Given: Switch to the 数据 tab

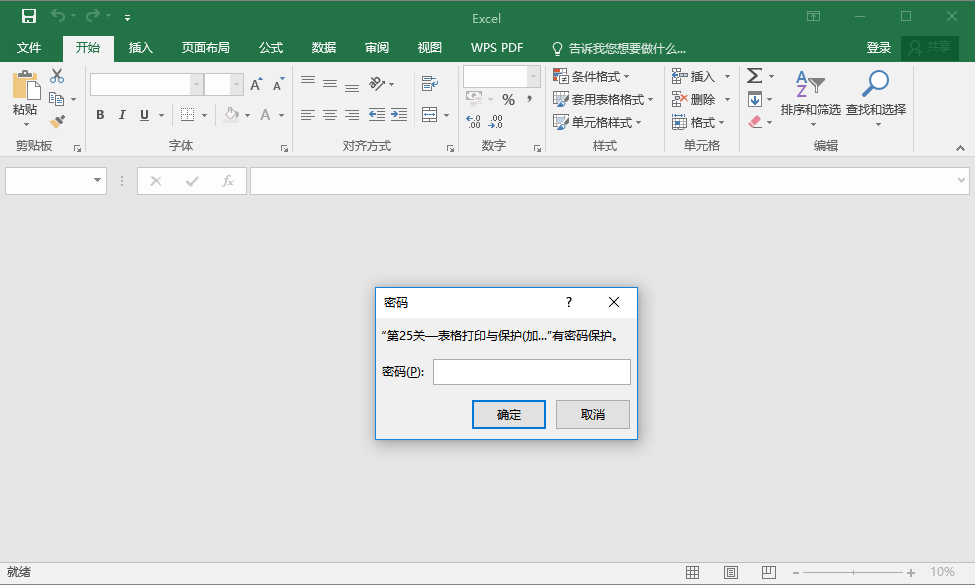Looking at the screenshot, I should [324, 48].
